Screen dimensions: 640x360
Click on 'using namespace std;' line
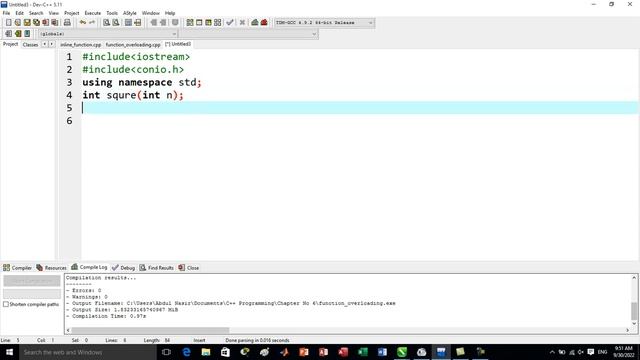tap(142, 82)
